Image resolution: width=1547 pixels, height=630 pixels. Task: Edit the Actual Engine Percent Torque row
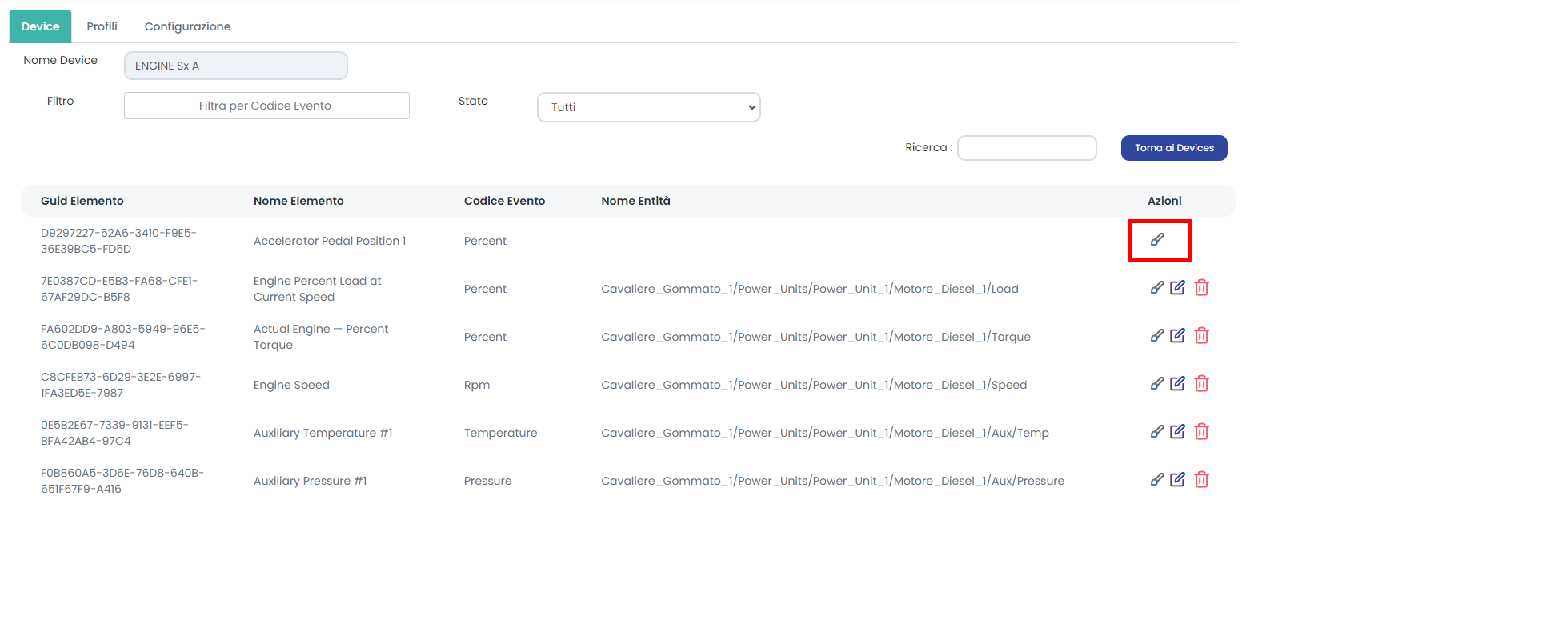coord(1178,336)
